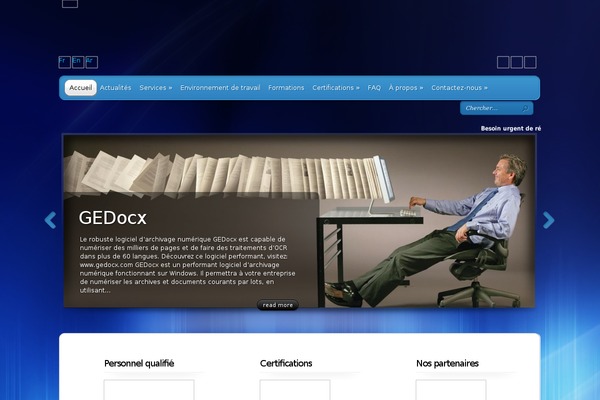Open Environnement de travail page
Viewport: 600px width, 400px height.
click(x=220, y=88)
